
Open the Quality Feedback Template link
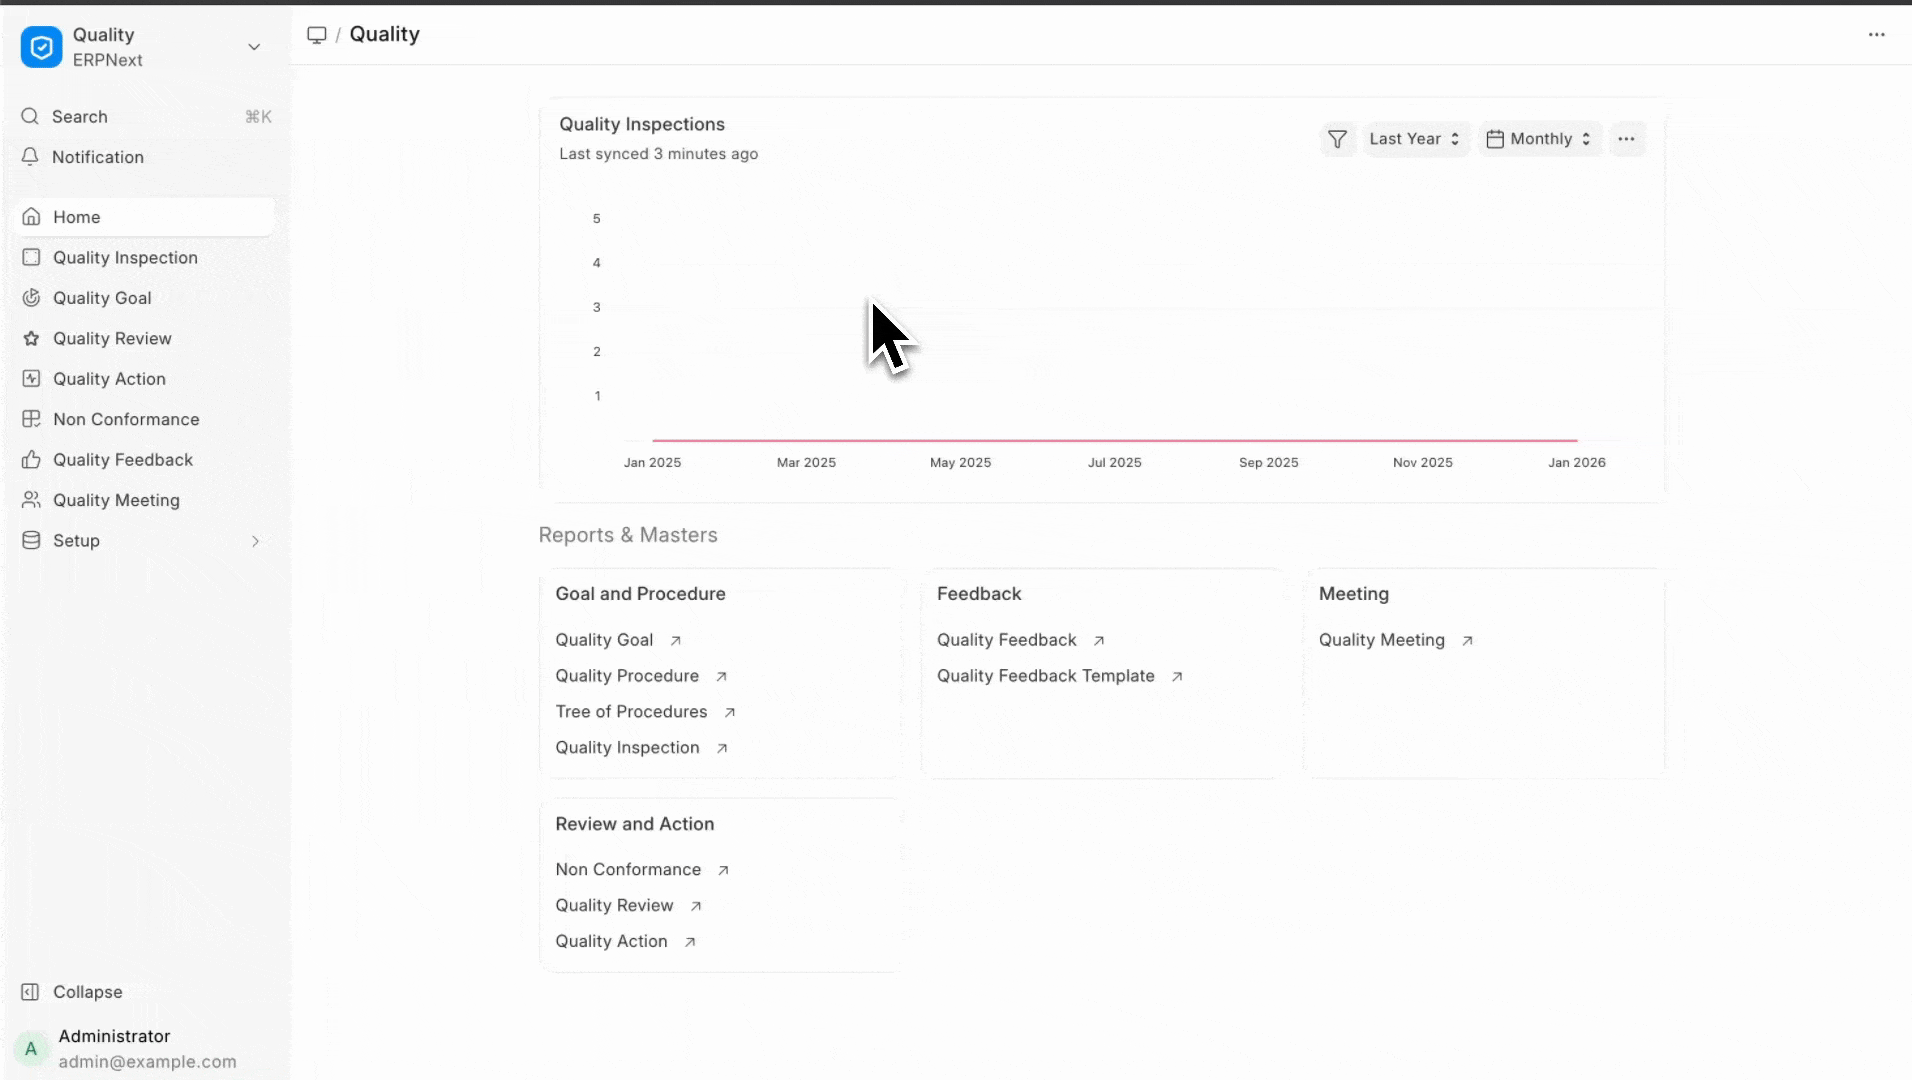[x=1045, y=676]
